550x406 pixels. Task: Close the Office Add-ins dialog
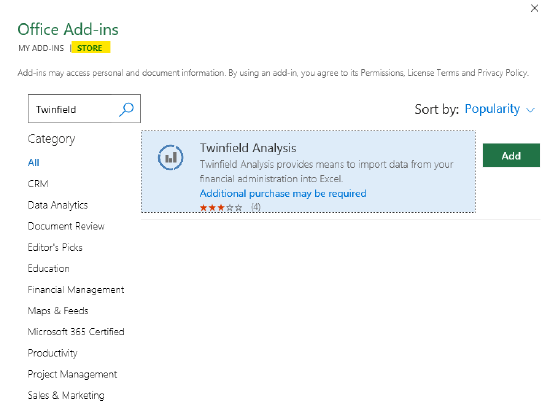pyautogui.click(x=534, y=8)
